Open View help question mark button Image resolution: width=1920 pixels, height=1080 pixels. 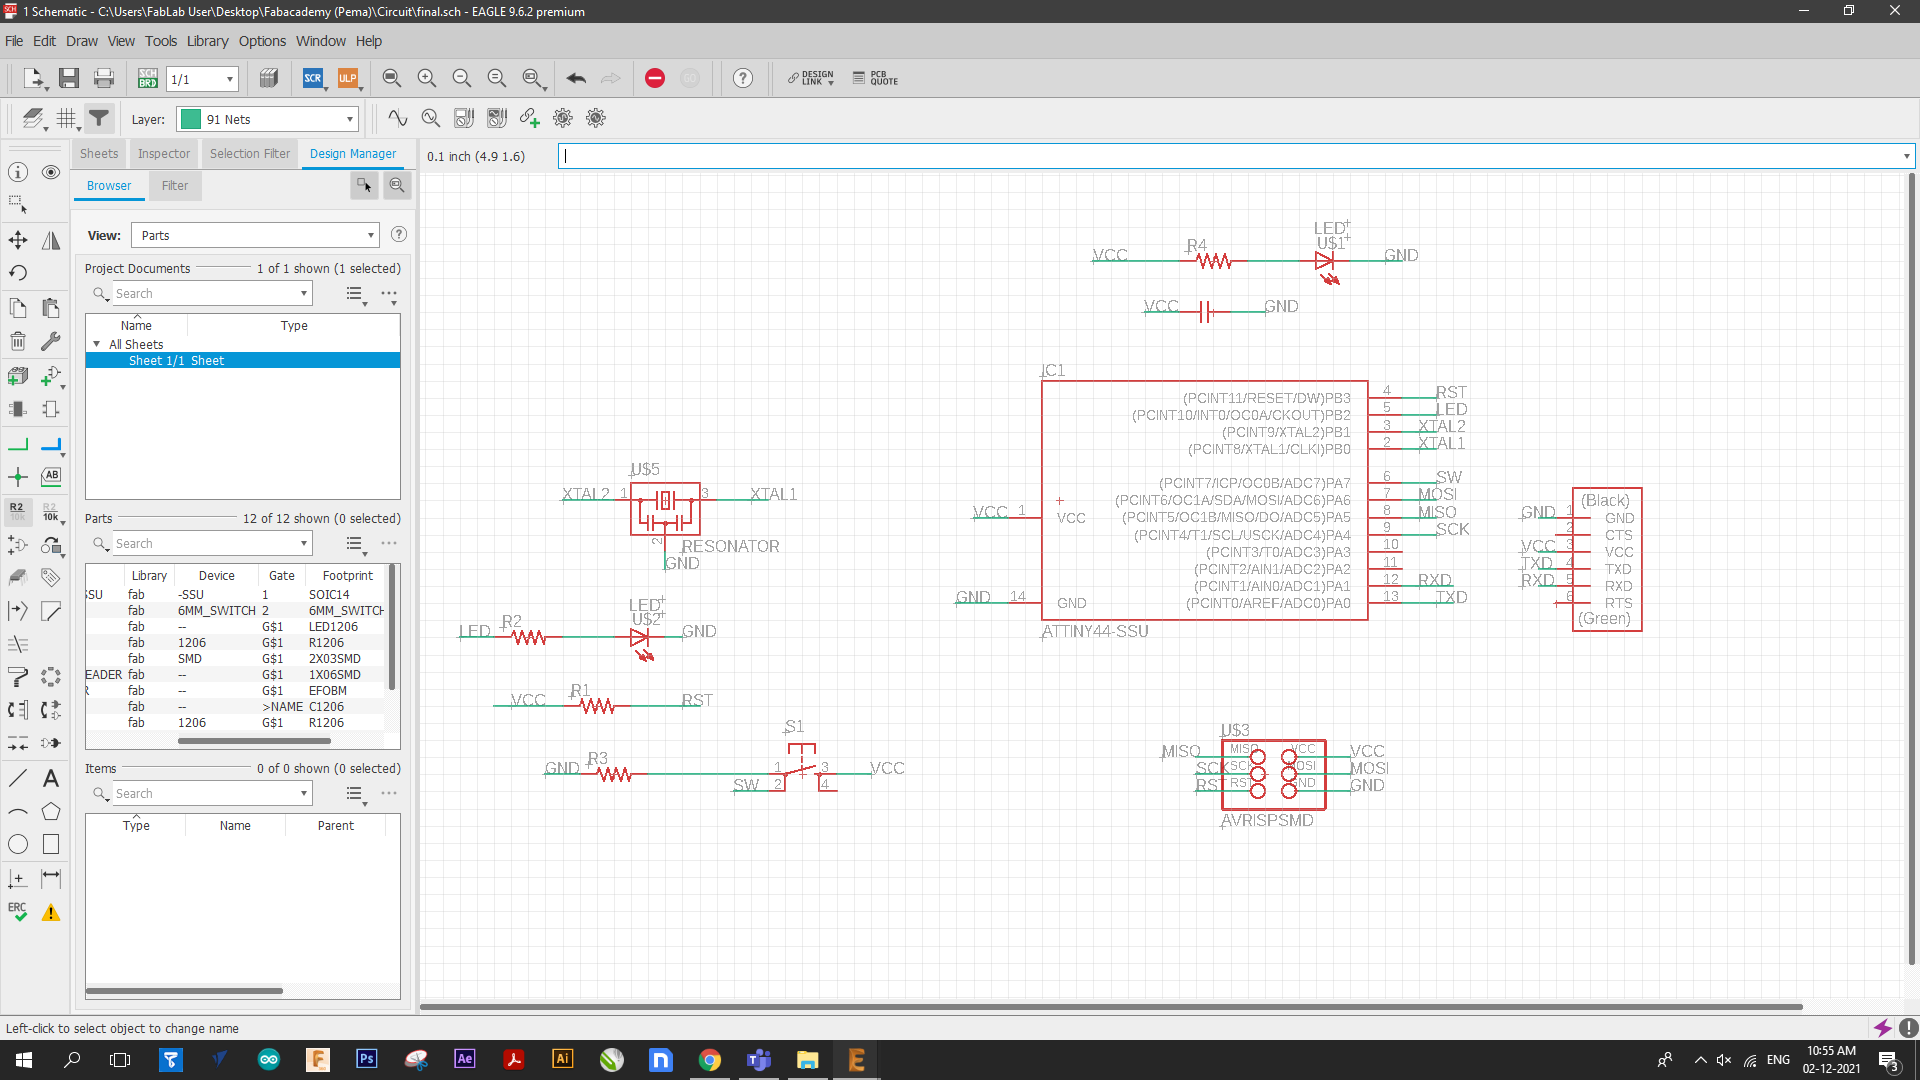tap(399, 234)
